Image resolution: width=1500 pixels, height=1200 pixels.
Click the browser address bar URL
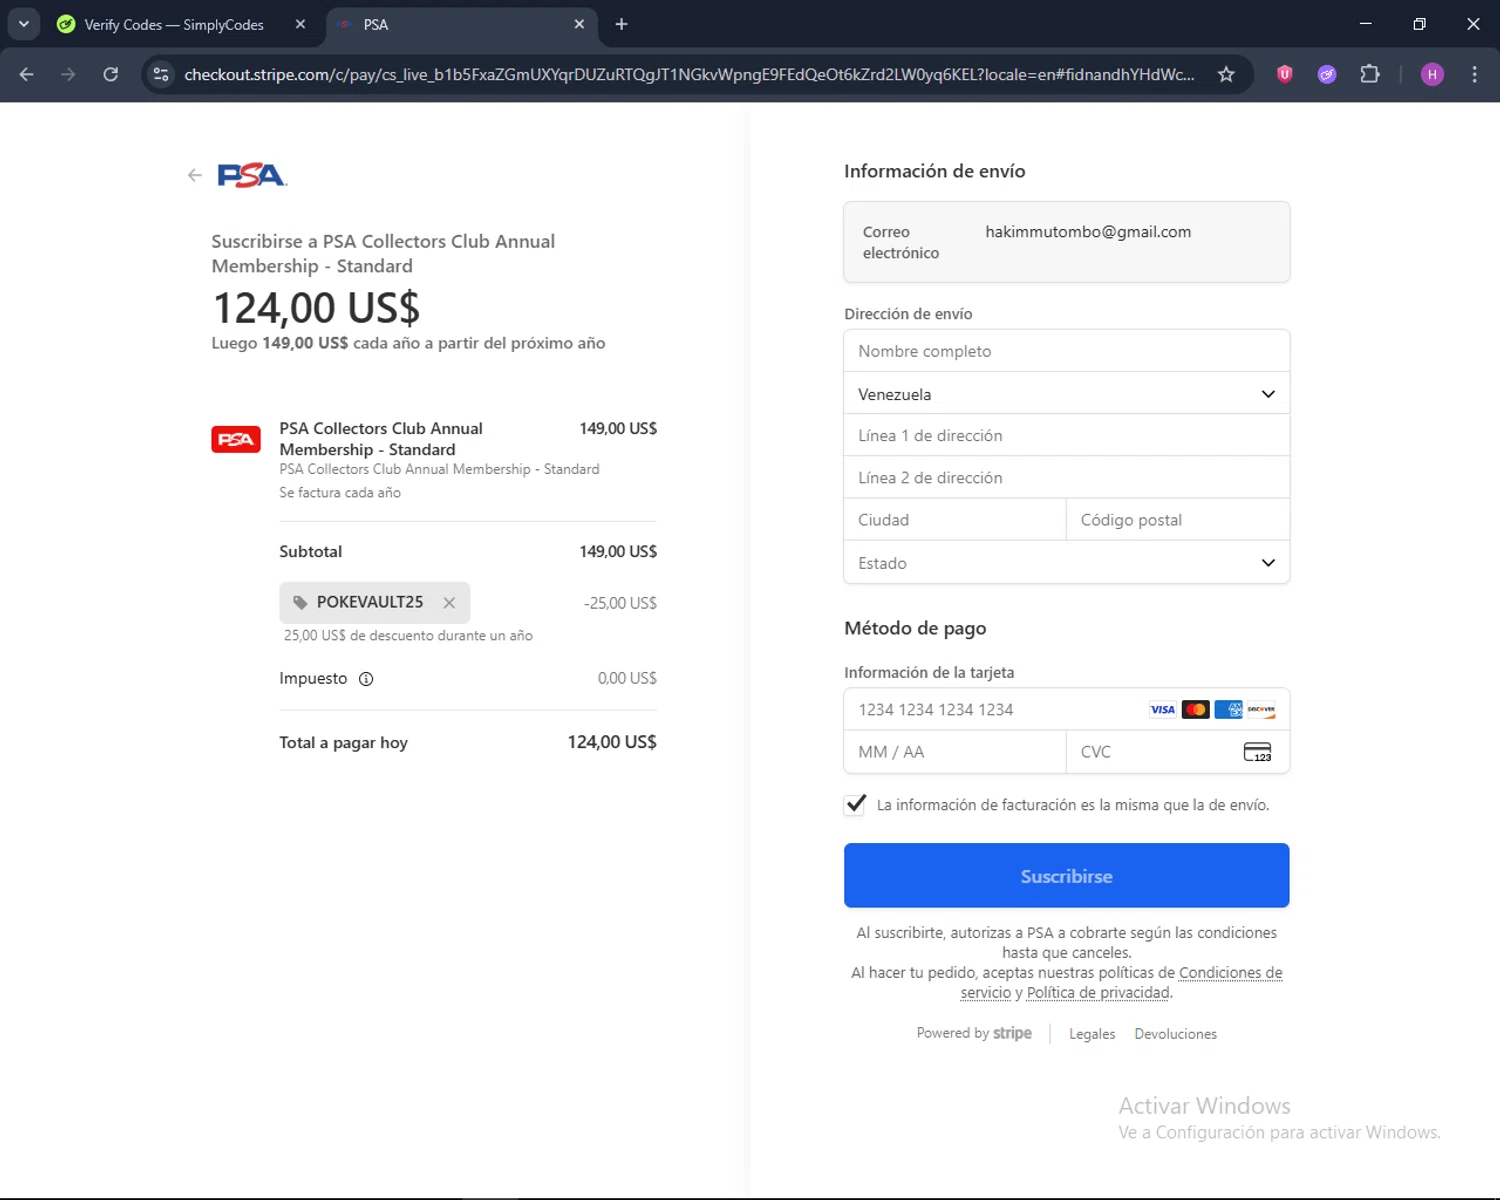pyautogui.click(x=689, y=74)
